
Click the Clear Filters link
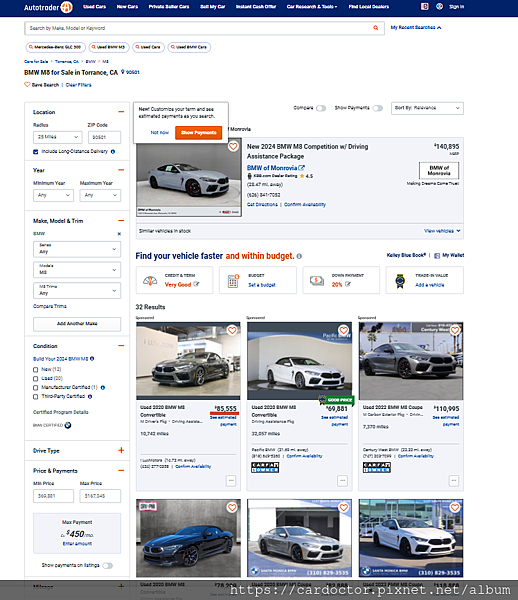pyautogui.click(x=78, y=85)
